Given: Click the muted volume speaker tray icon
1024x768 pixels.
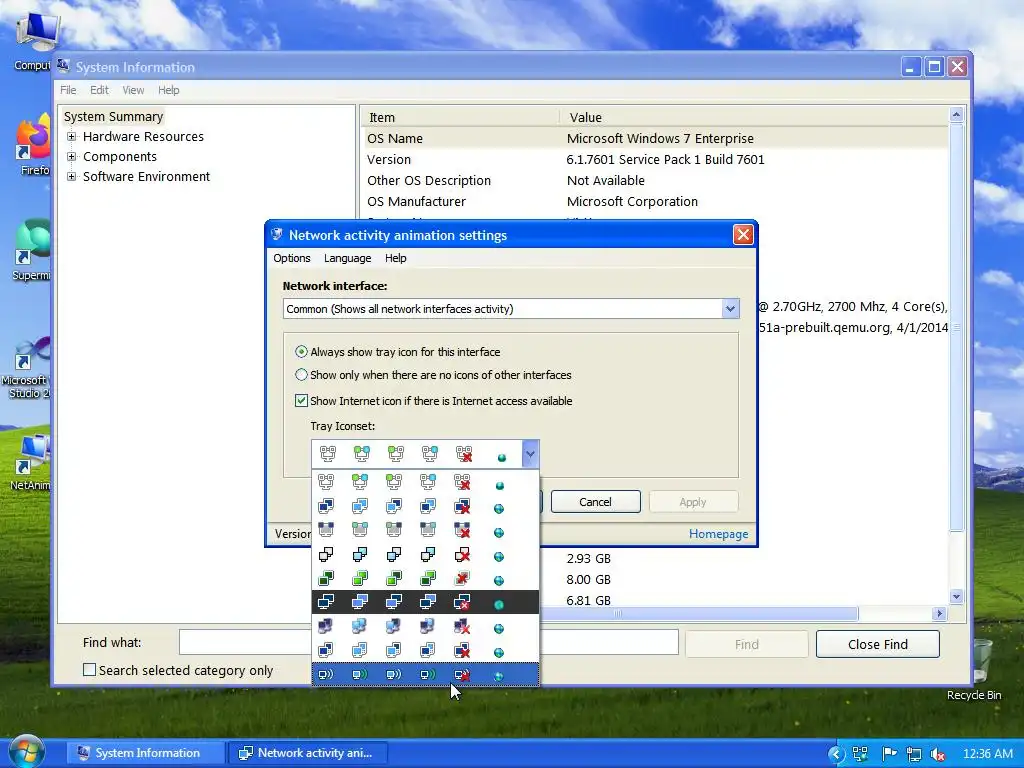Looking at the screenshot, I should (x=938, y=754).
